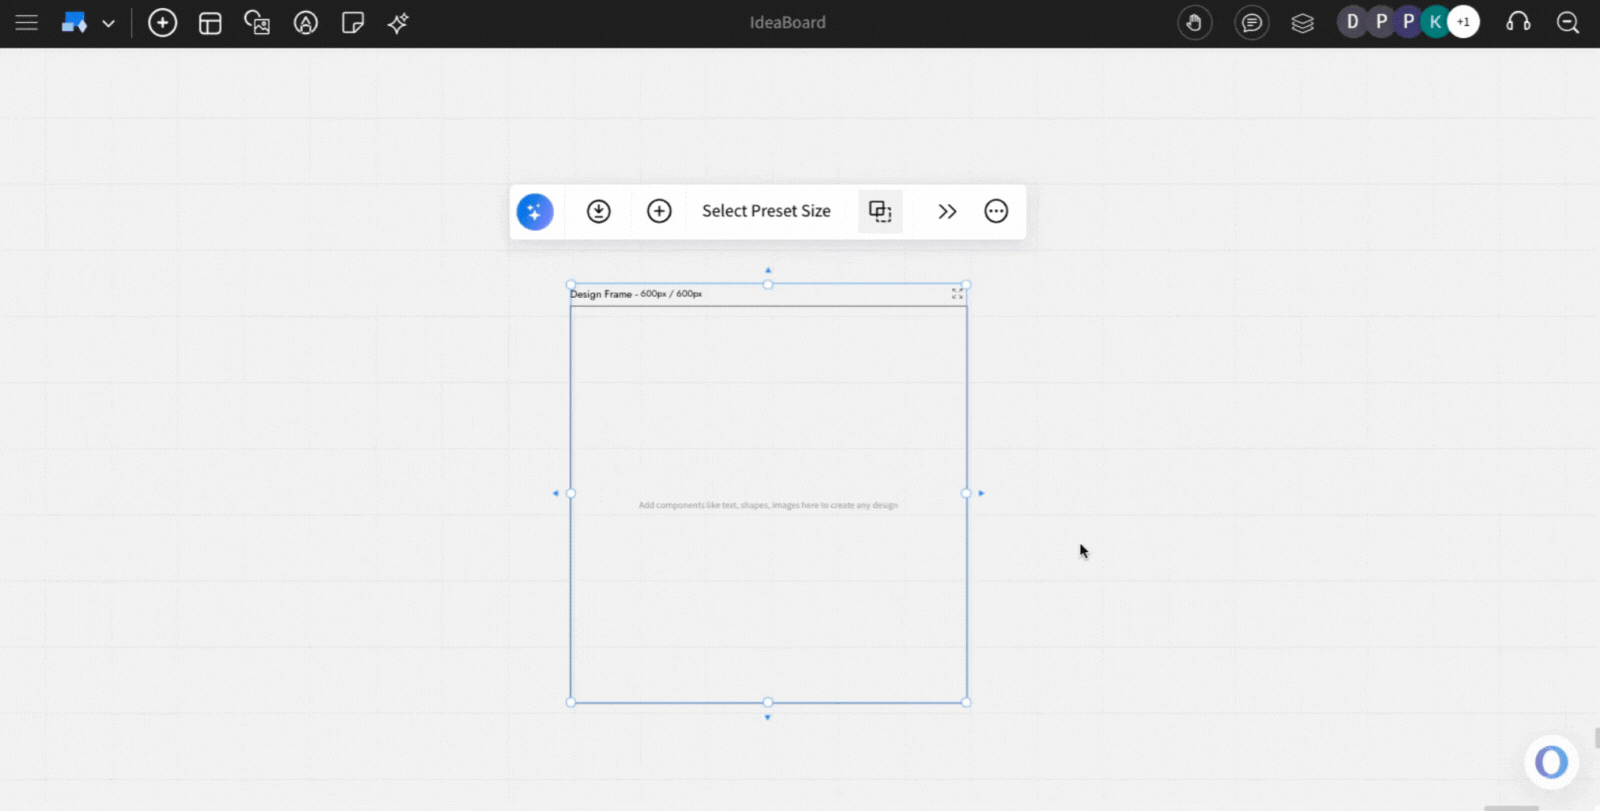Toggle the hand pan mode

click(x=1194, y=23)
